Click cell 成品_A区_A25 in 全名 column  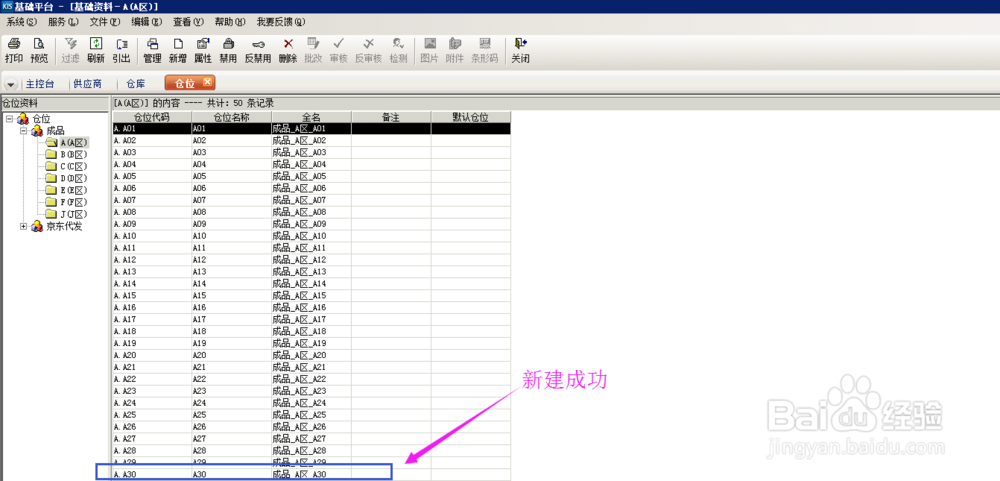(311, 415)
